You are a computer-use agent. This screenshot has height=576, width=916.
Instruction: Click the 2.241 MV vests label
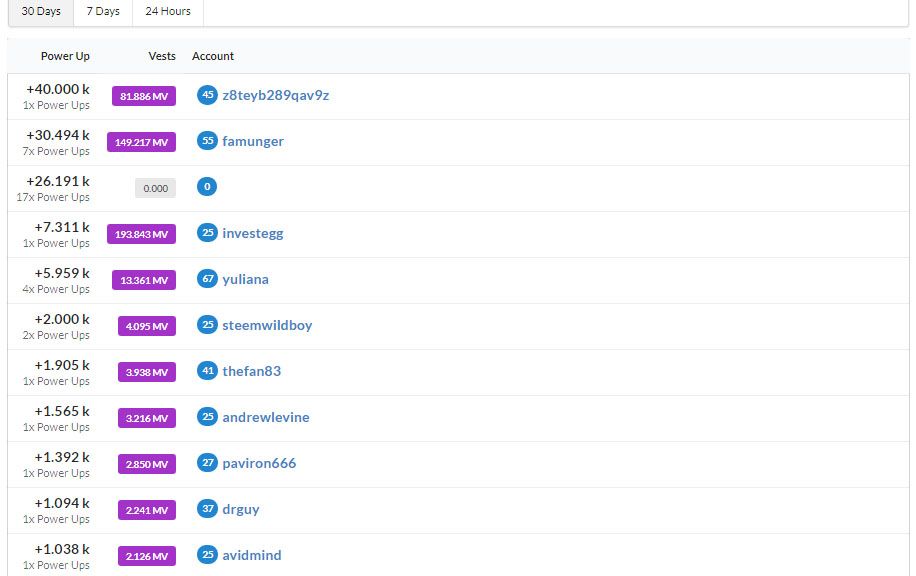coord(147,510)
